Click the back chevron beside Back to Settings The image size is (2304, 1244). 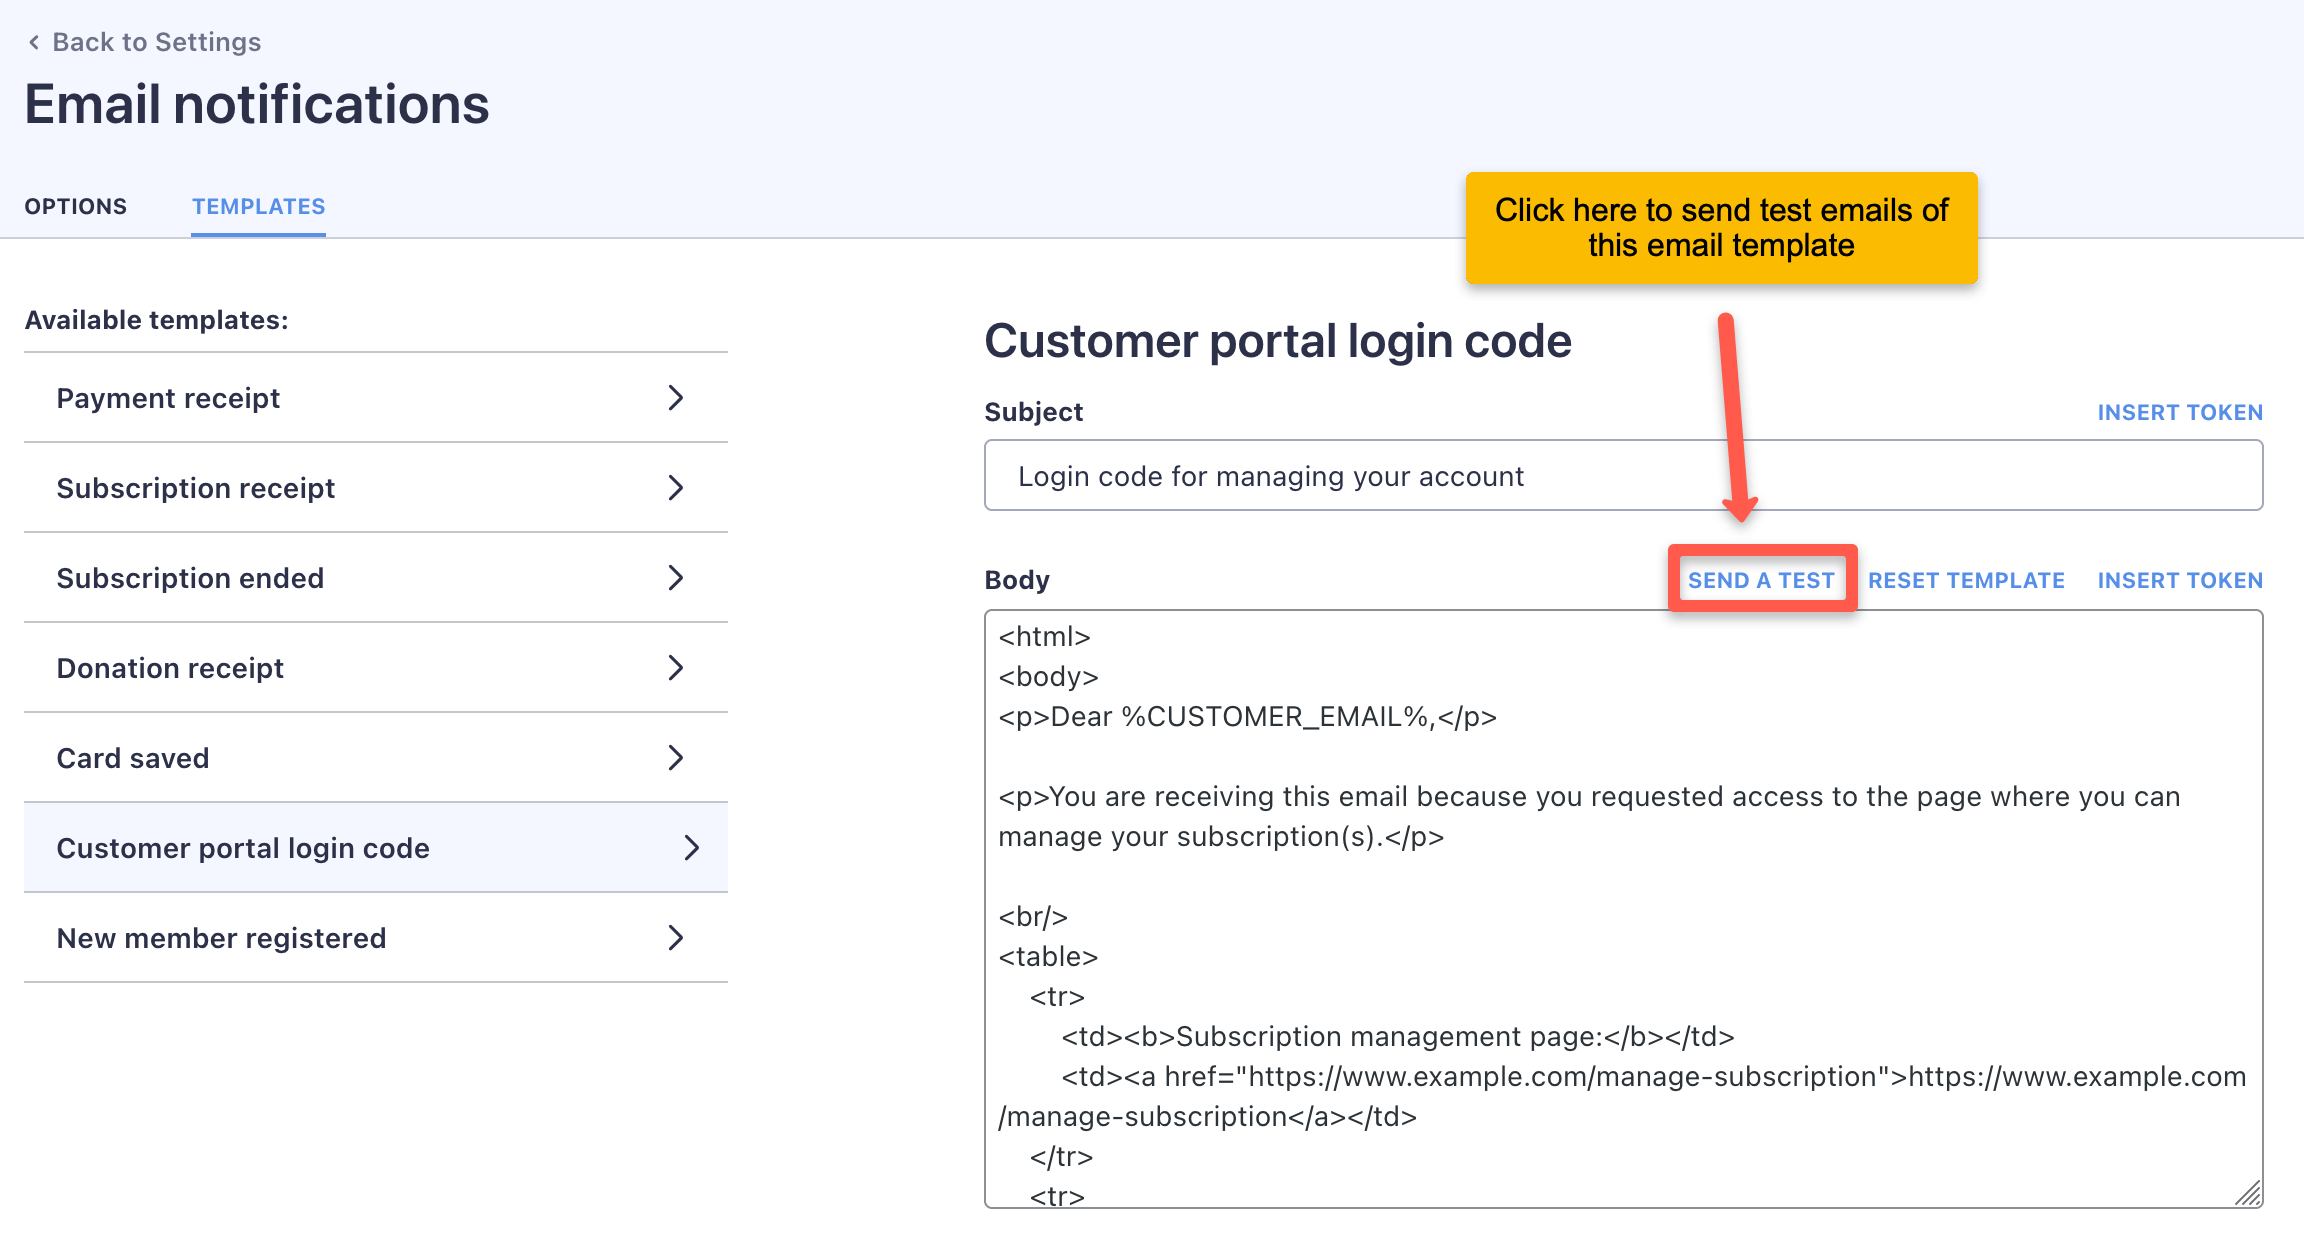[x=33, y=41]
